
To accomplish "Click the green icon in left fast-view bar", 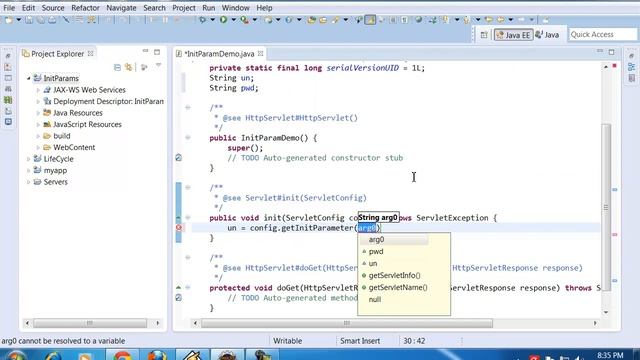I will (8, 100).
